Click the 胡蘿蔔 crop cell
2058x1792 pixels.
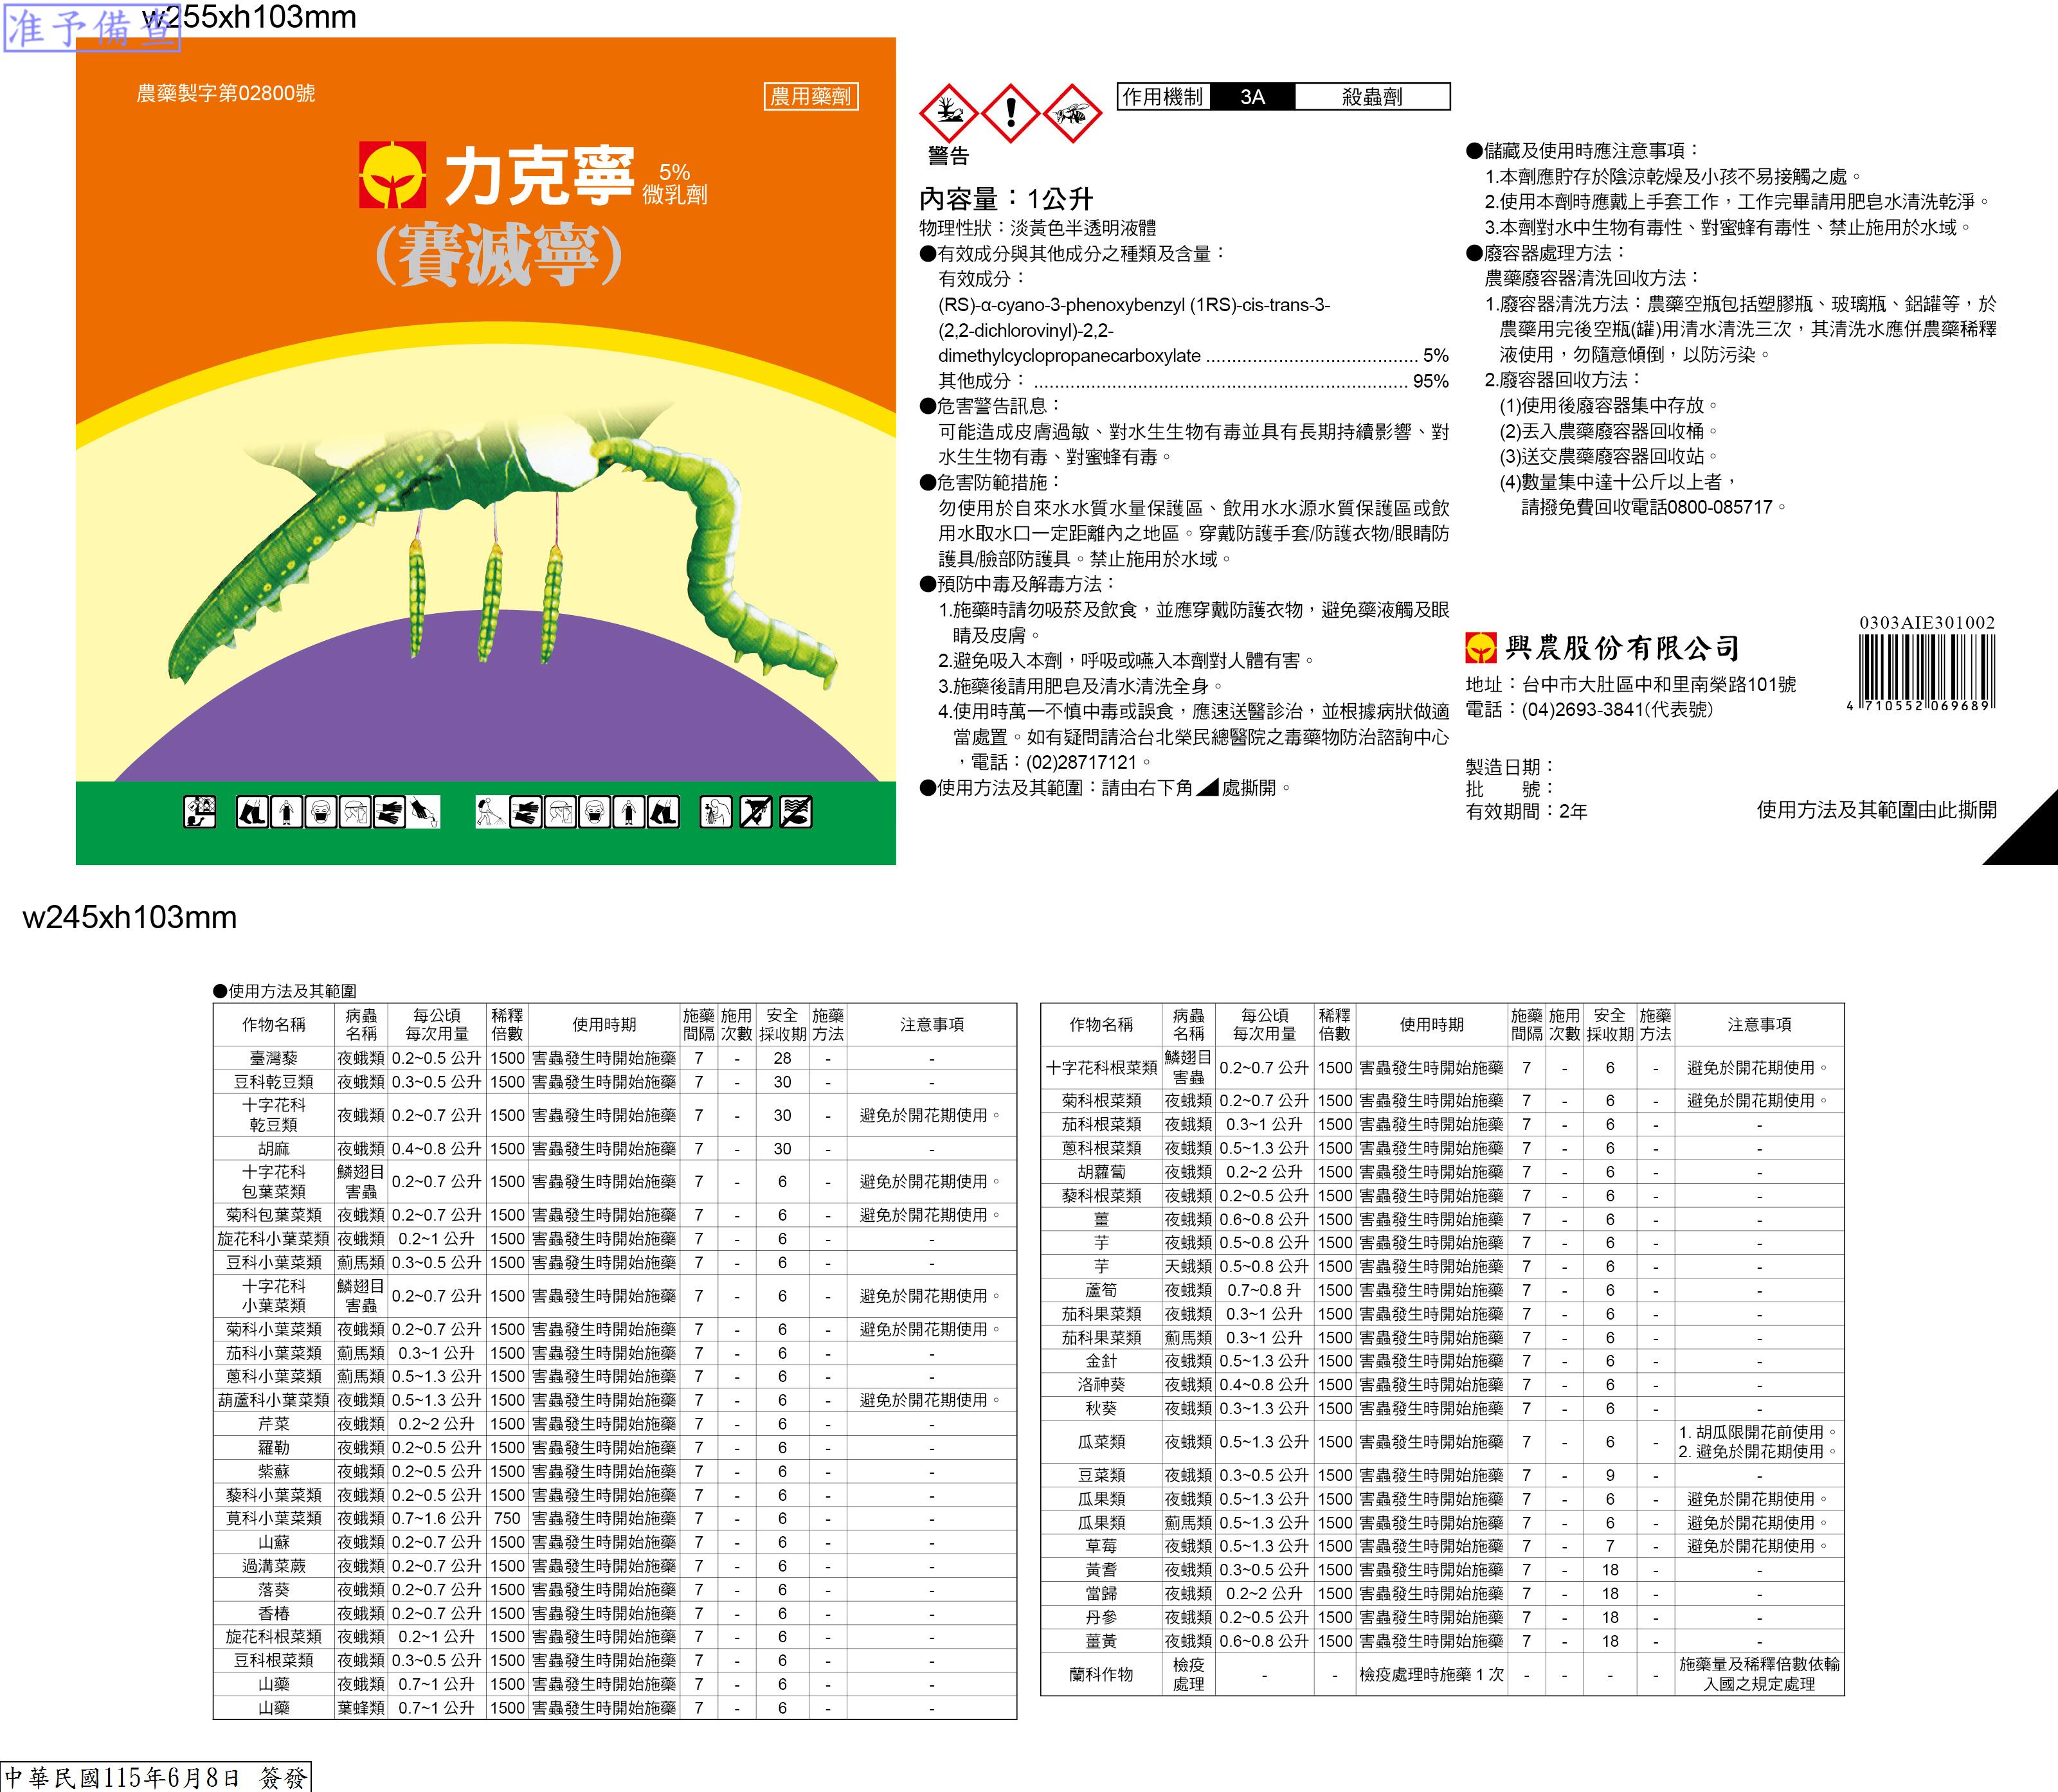point(1101,1172)
